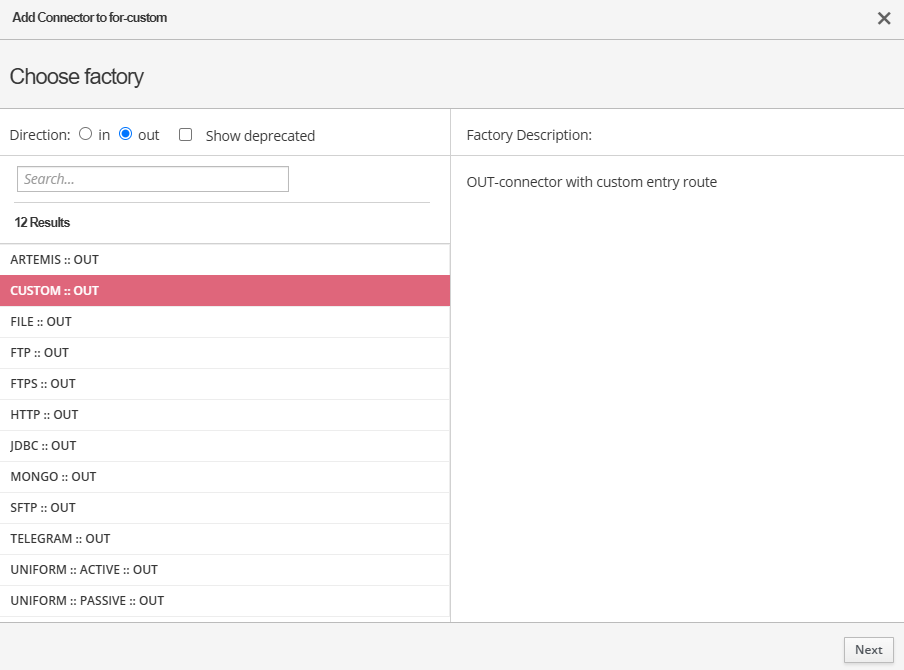Select JDBC :: OUT in results
Image resolution: width=904 pixels, height=670 pixels.
(43, 446)
